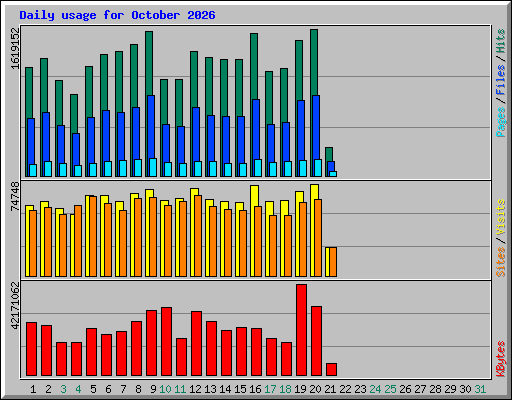Click day 28 on the x-axis

click(435, 389)
